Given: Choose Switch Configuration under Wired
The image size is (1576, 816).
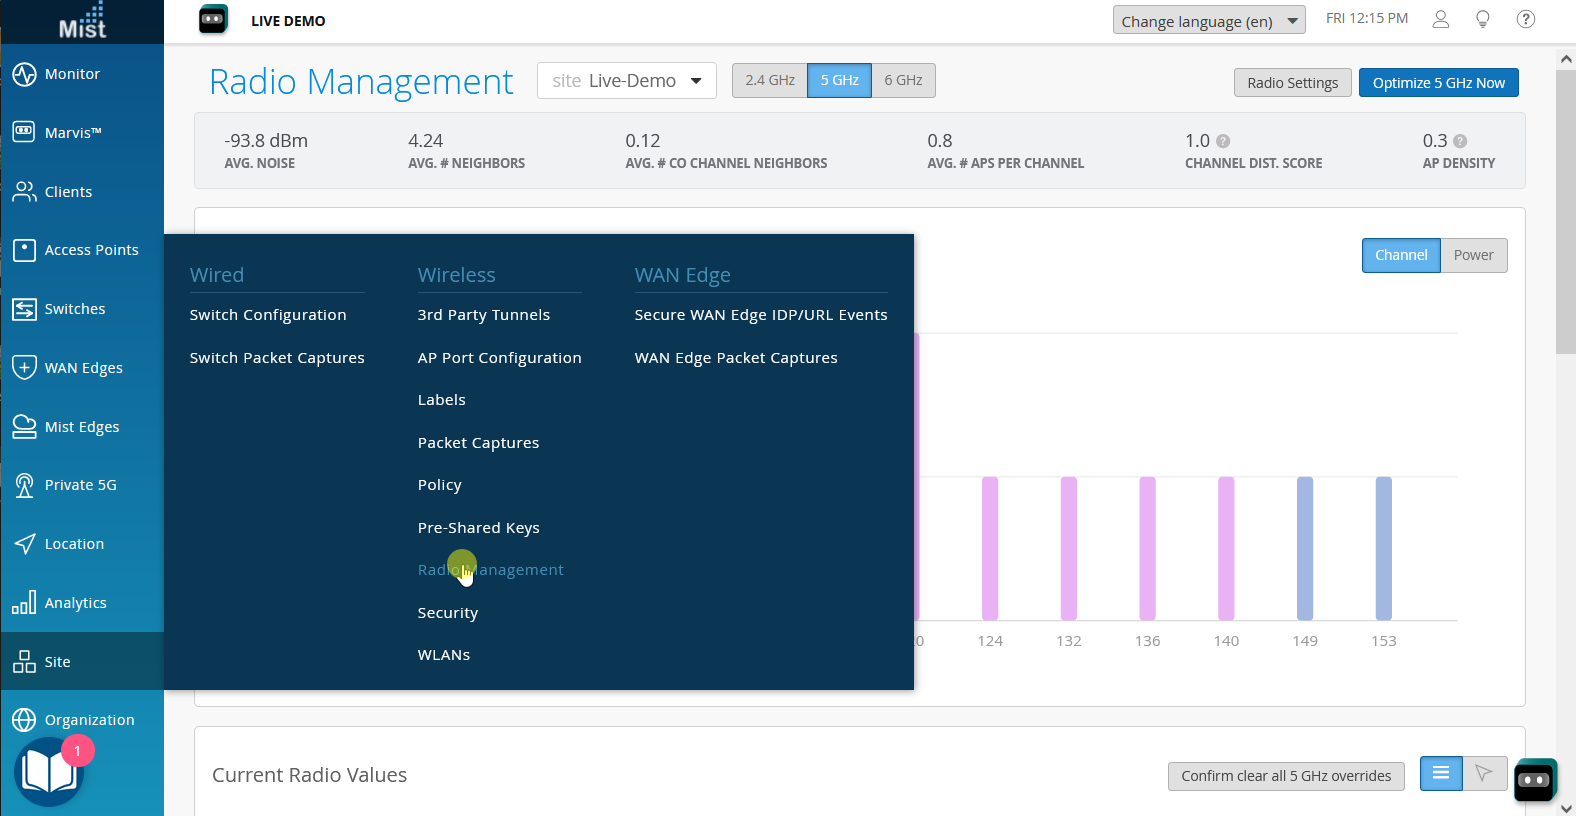Looking at the screenshot, I should 268,315.
